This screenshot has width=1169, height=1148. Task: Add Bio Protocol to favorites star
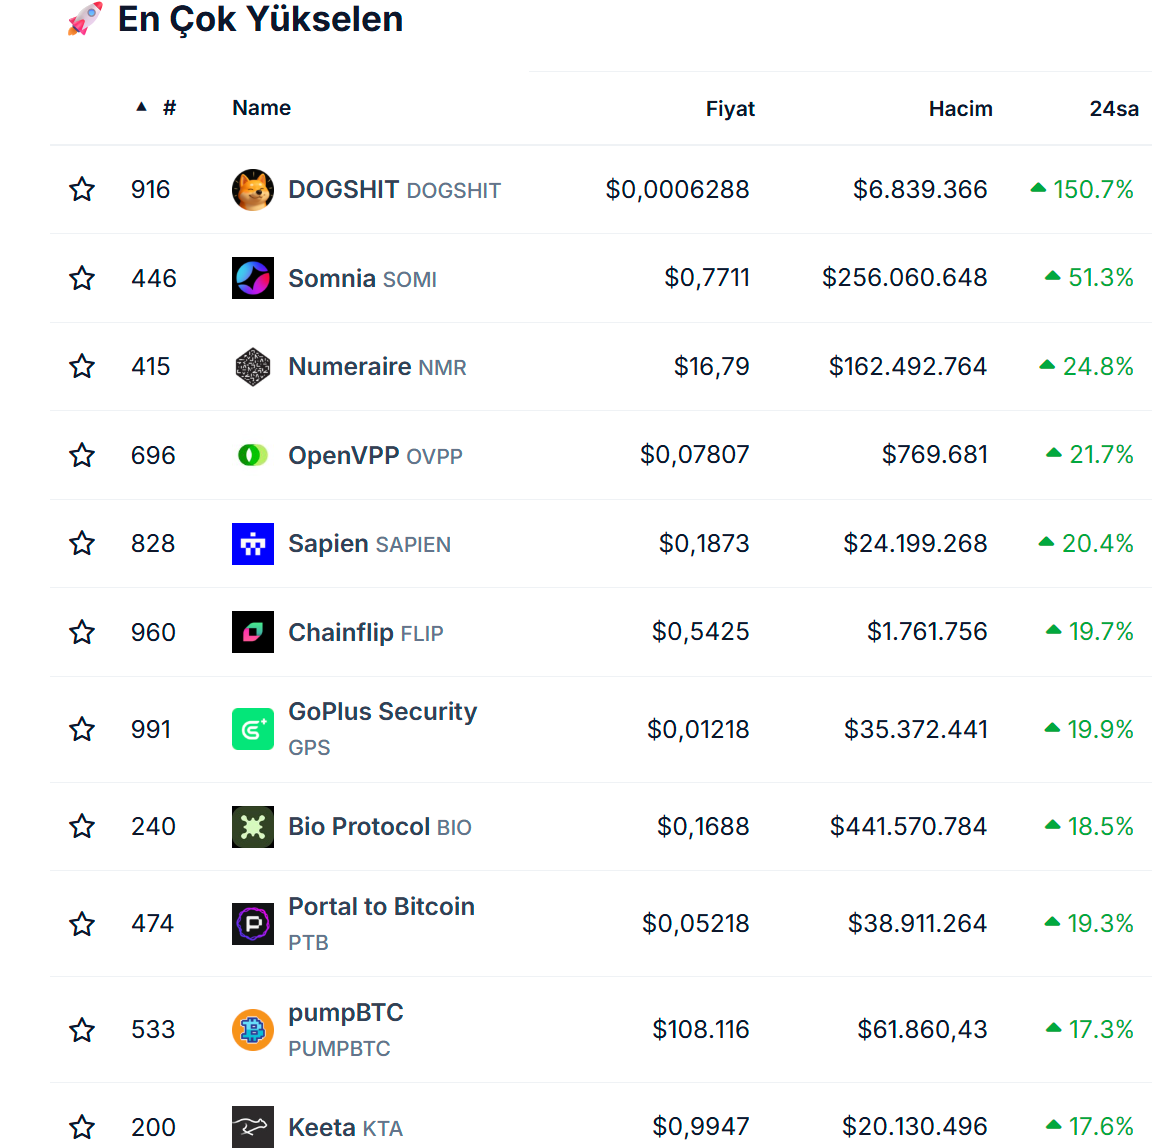click(x=82, y=827)
